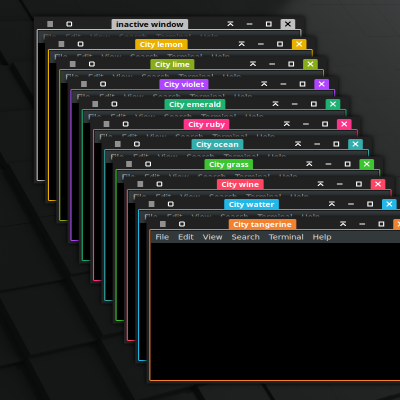Toggle the sticky icon of City grass
Screen dimensions: 400x400
(148, 164)
